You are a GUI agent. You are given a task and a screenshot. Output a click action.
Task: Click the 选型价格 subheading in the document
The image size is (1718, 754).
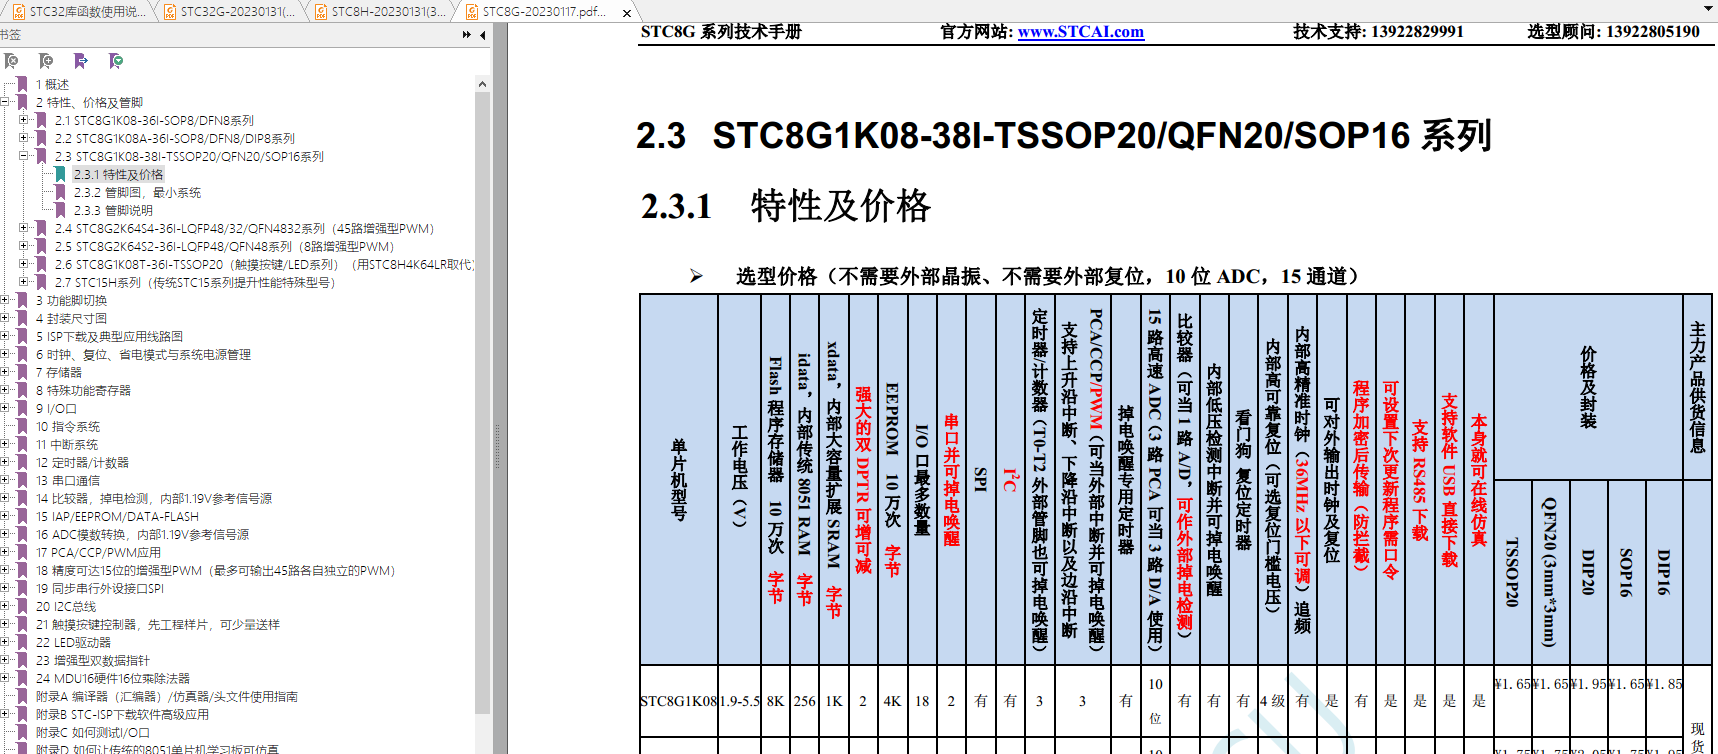tap(1047, 276)
